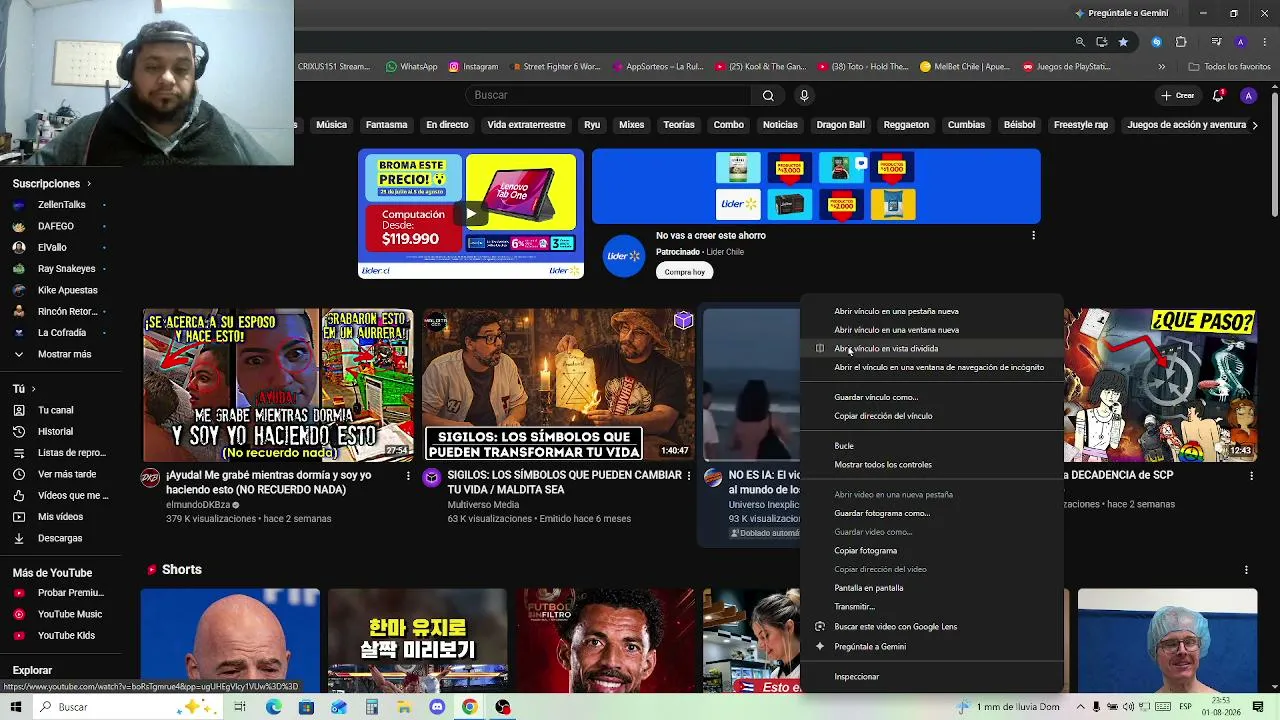
Task: Click Pregúntale a Gemini in the title bar
Action: 1121,13
